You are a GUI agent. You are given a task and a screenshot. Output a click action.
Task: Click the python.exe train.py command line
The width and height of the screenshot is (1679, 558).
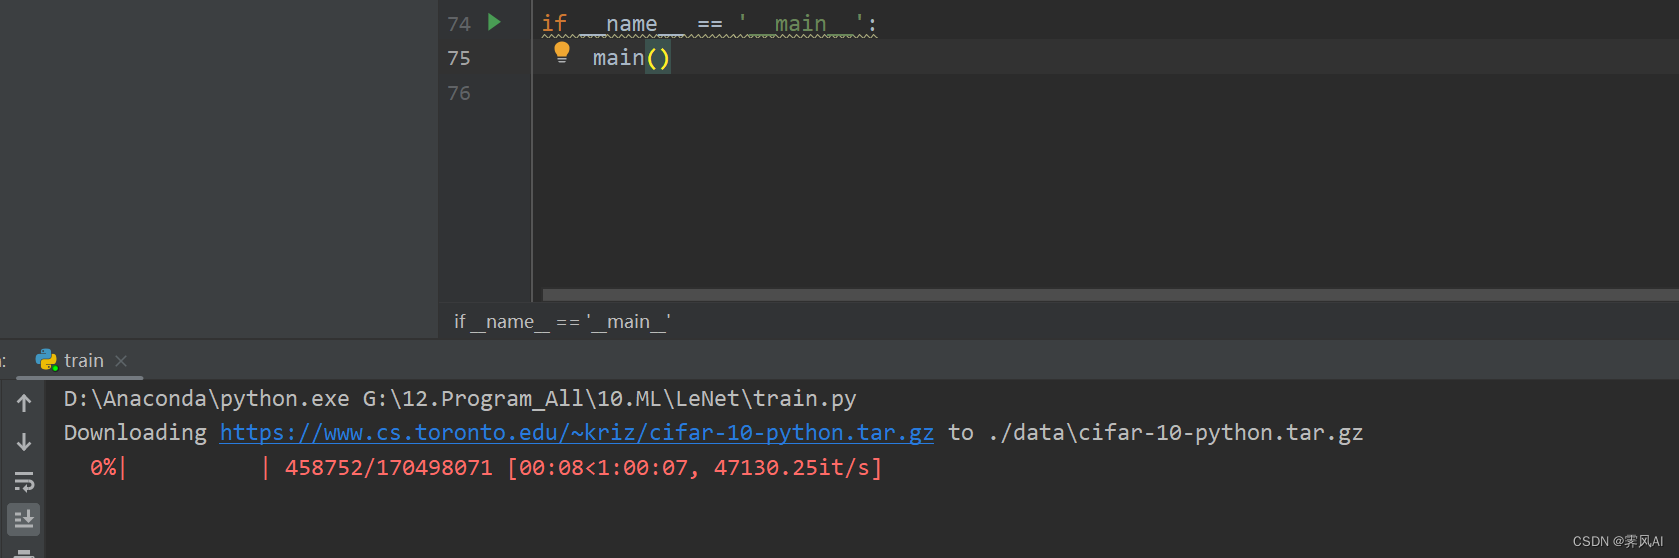[460, 399]
